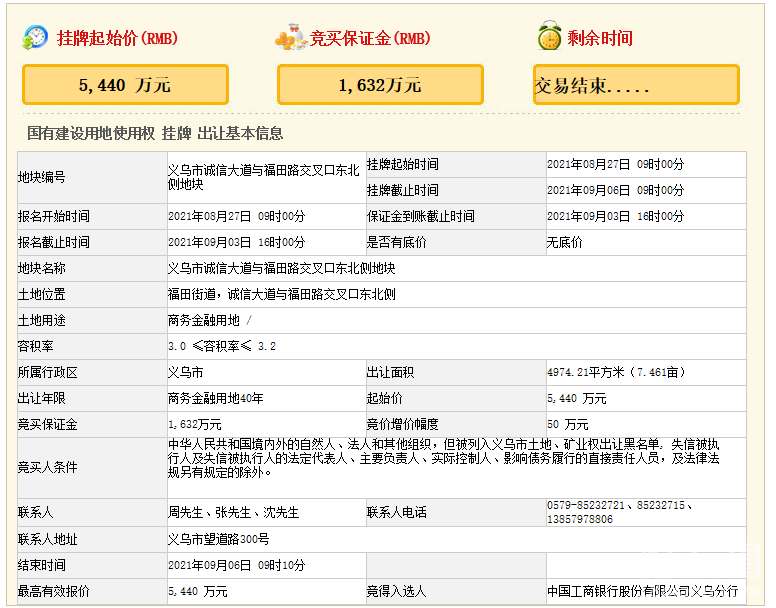This screenshot has height=608, width=776.
Task: Click the gold coins icon beside 竞买保证金
Action: (290, 39)
